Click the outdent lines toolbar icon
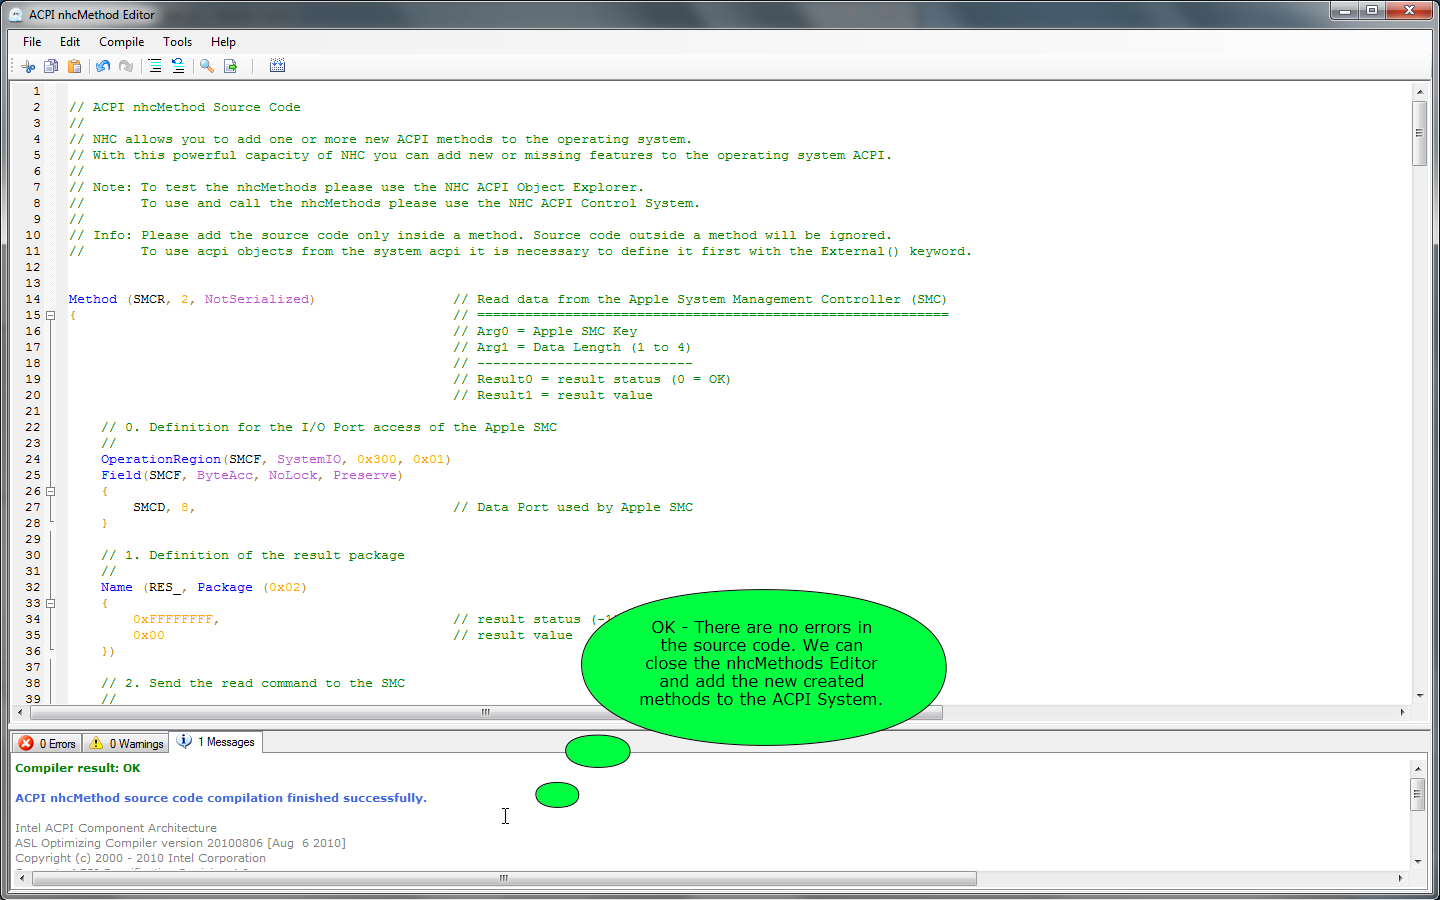This screenshot has height=900, width=1440. [178, 66]
